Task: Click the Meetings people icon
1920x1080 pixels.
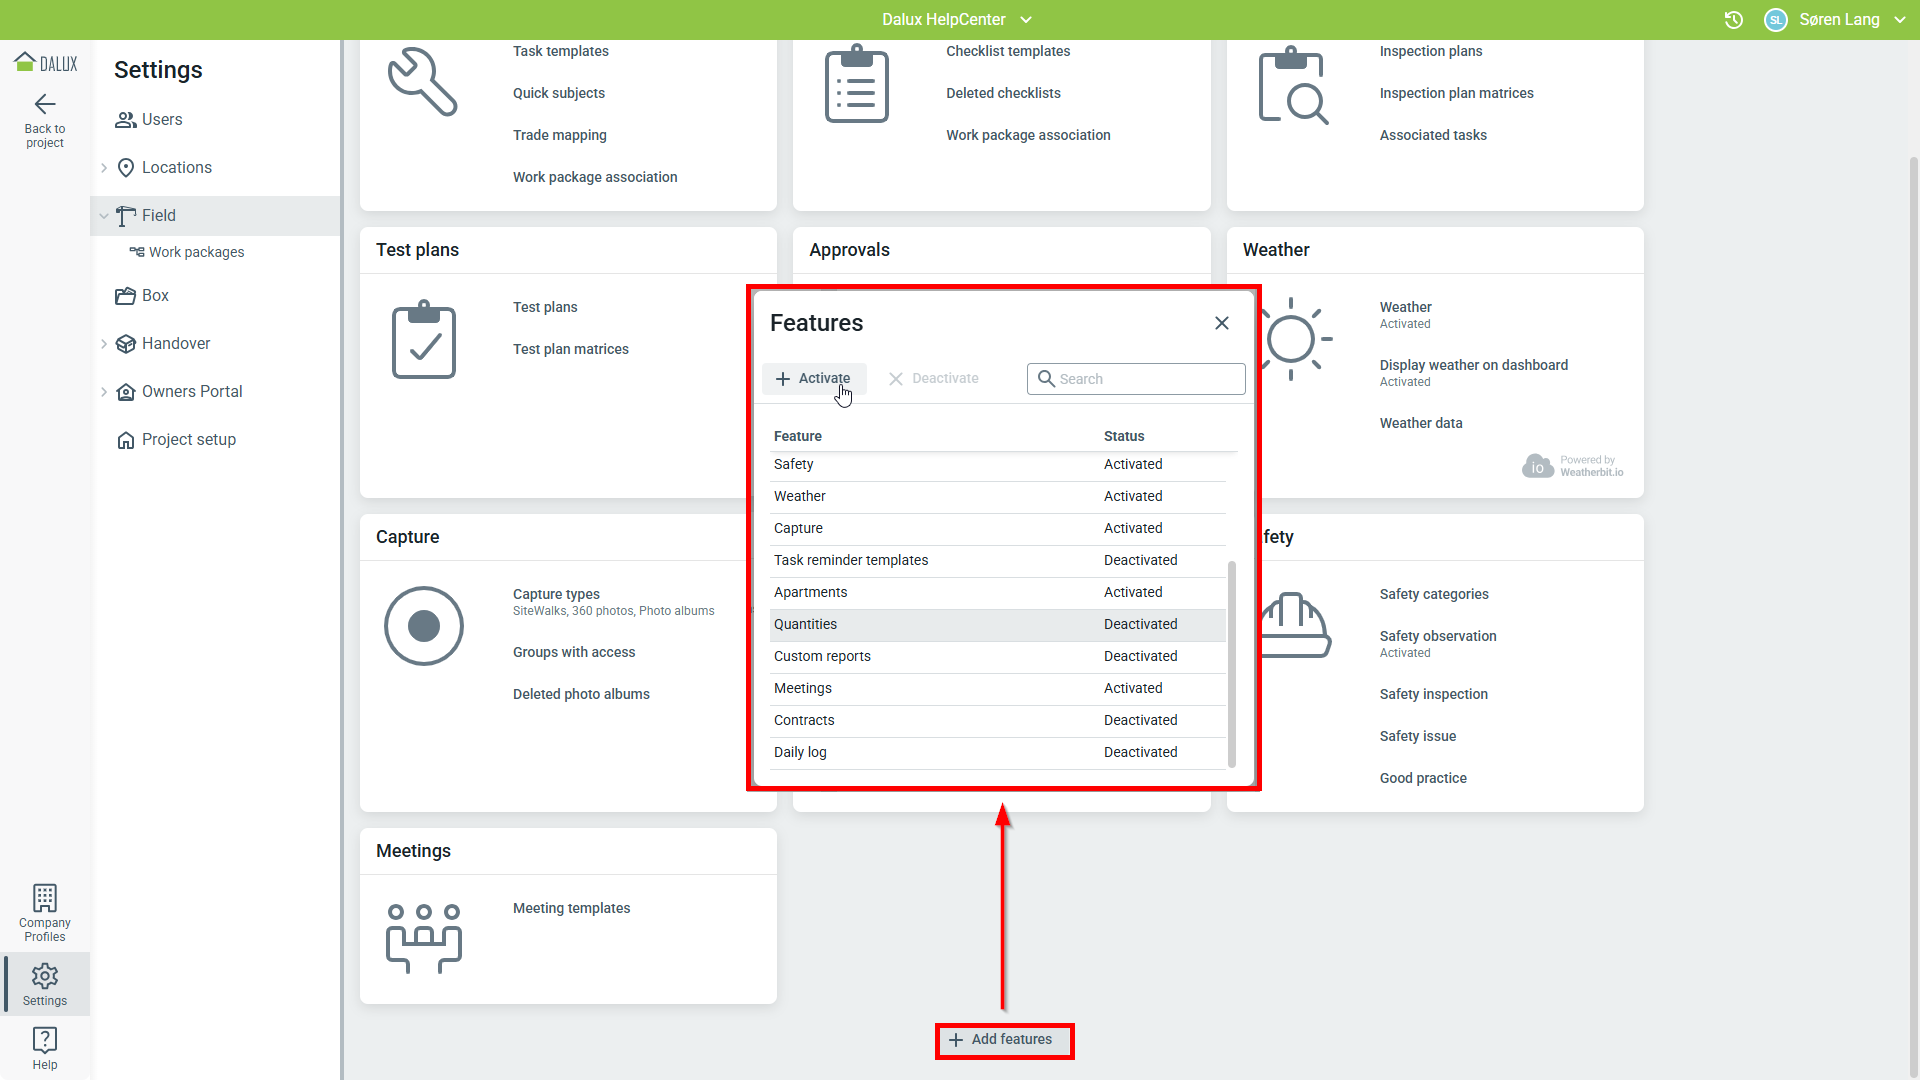Action: (424, 938)
